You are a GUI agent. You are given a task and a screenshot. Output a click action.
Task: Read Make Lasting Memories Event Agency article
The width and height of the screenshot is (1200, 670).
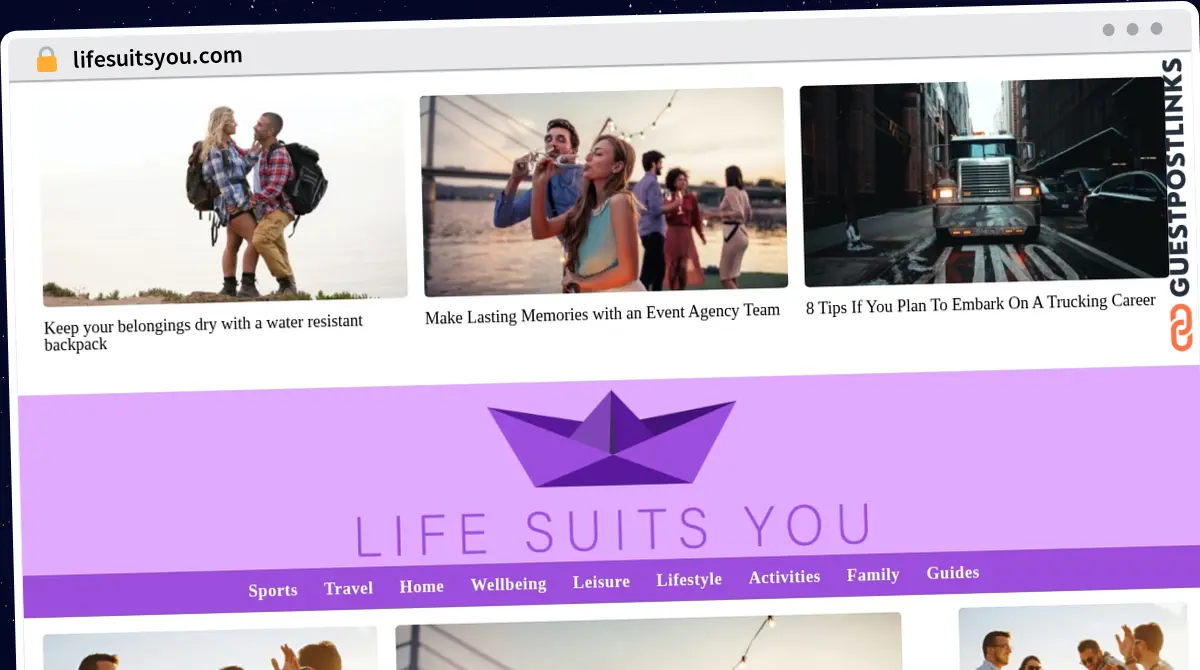point(602,314)
